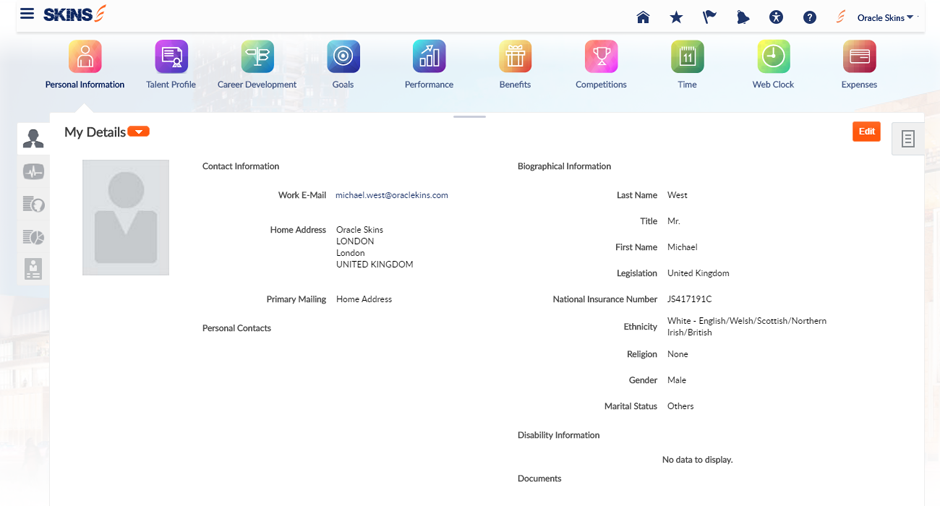Go to the Home page icon
This screenshot has width=940, height=506.
coord(643,17)
